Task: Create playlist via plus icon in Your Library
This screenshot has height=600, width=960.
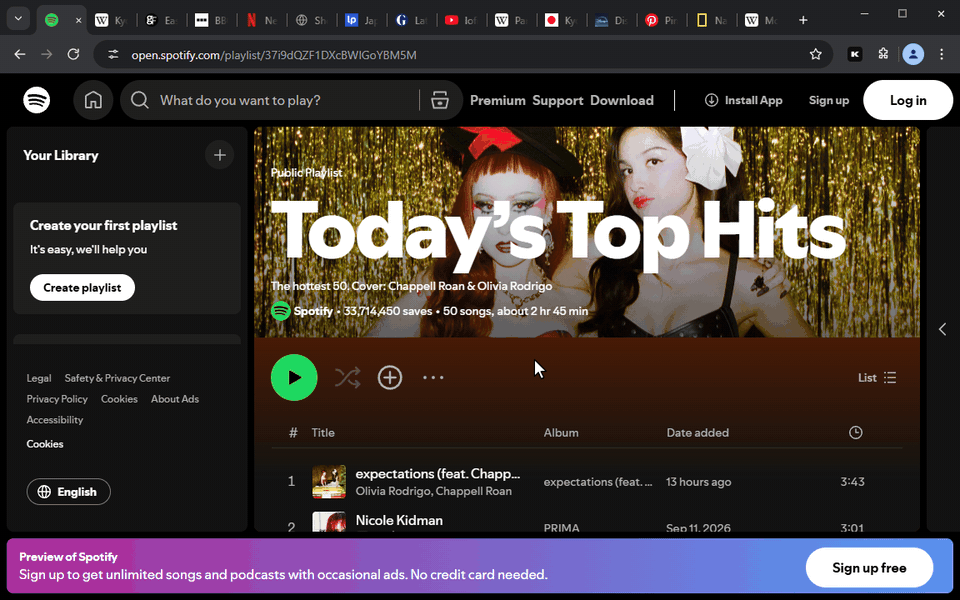Action: pyautogui.click(x=220, y=155)
